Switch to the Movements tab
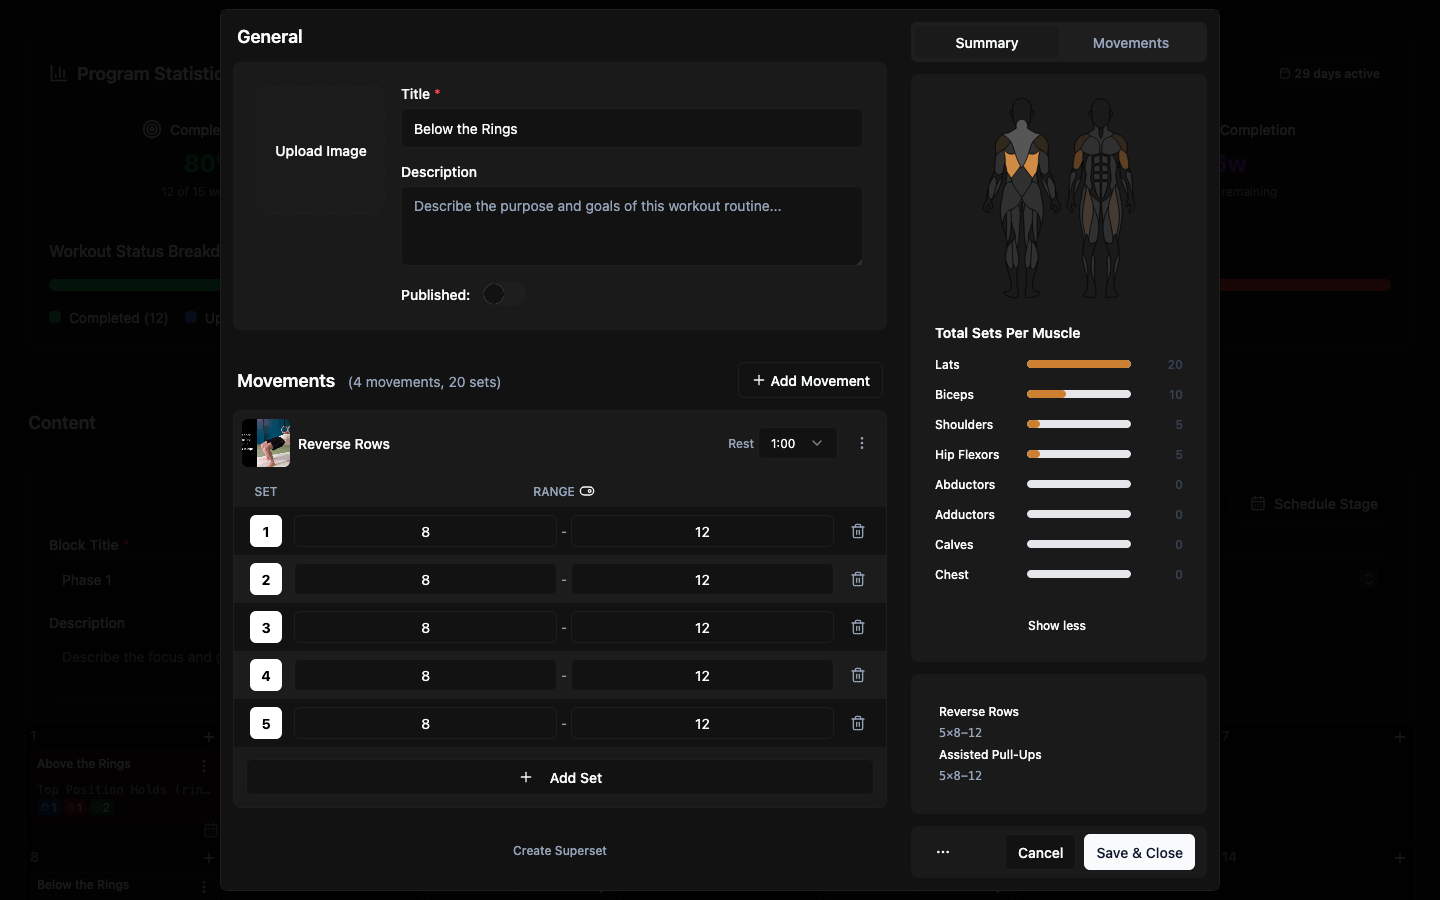Viewport: 1440px width, 900px height. [1130, 43]
